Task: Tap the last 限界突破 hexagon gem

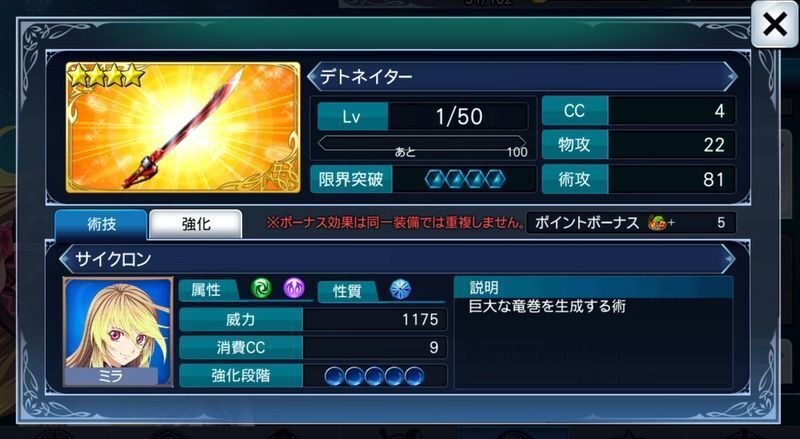Action: [x=495, y=179]
